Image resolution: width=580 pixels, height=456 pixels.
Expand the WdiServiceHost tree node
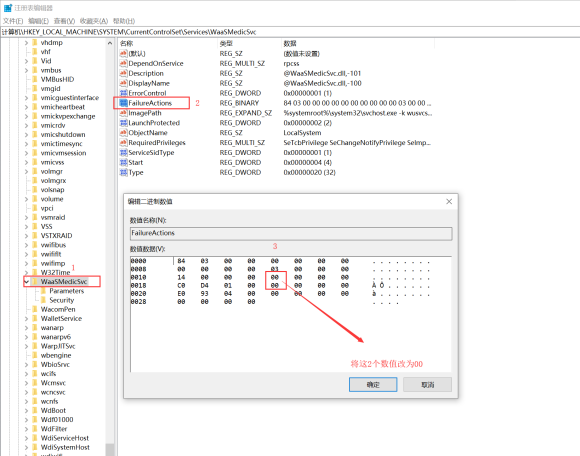pyautogui.click(x=27, y=438)
